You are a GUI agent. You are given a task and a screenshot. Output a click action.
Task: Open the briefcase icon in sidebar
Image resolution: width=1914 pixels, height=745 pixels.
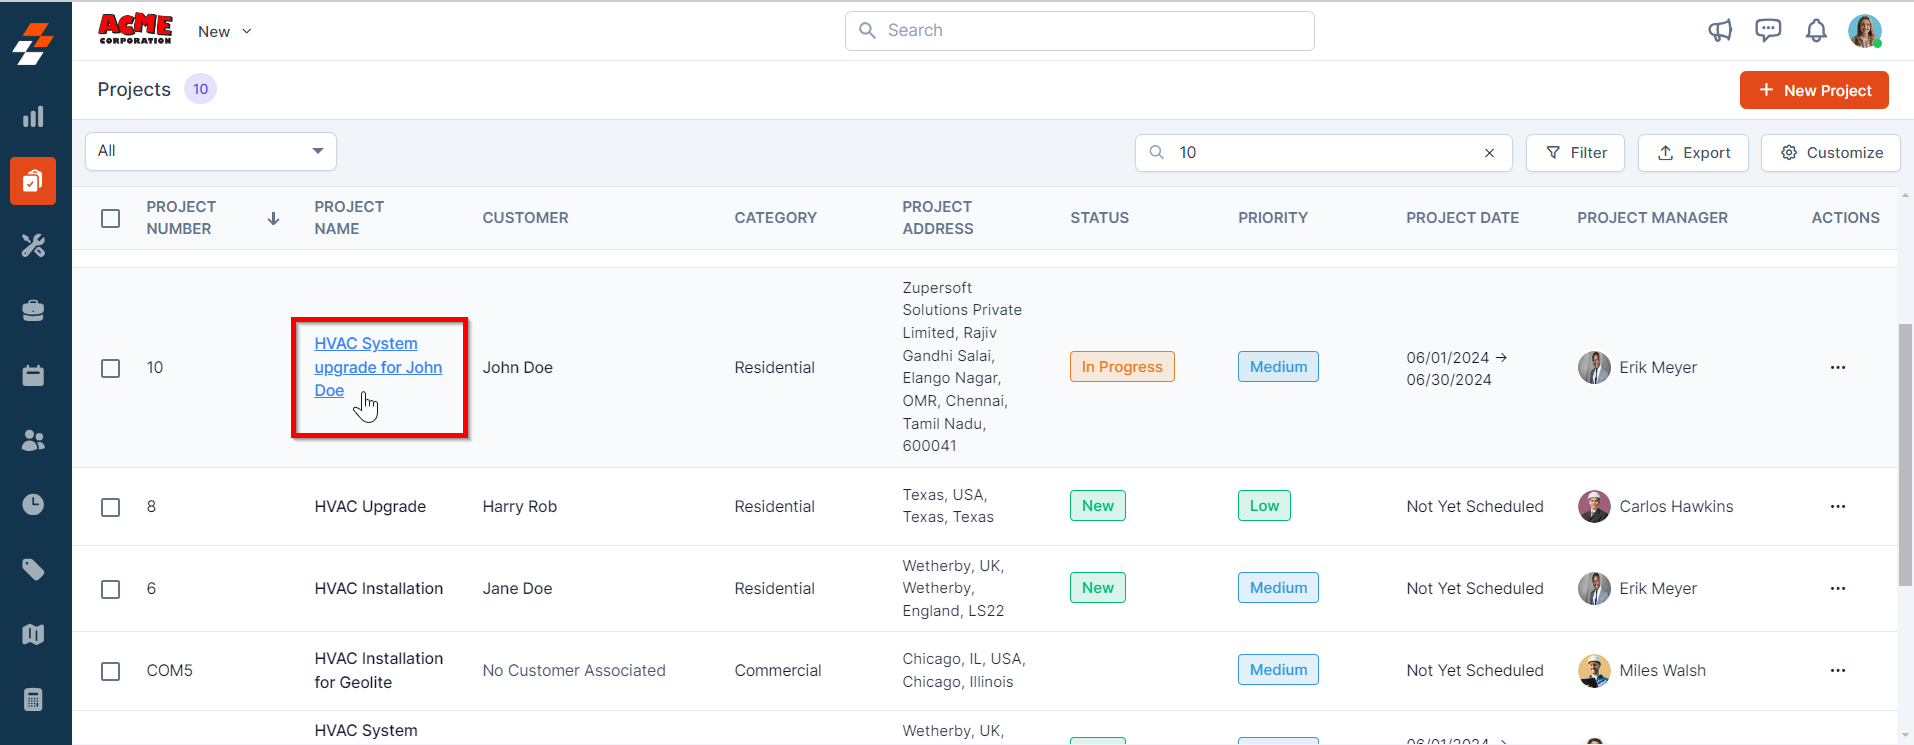point(33,311)
